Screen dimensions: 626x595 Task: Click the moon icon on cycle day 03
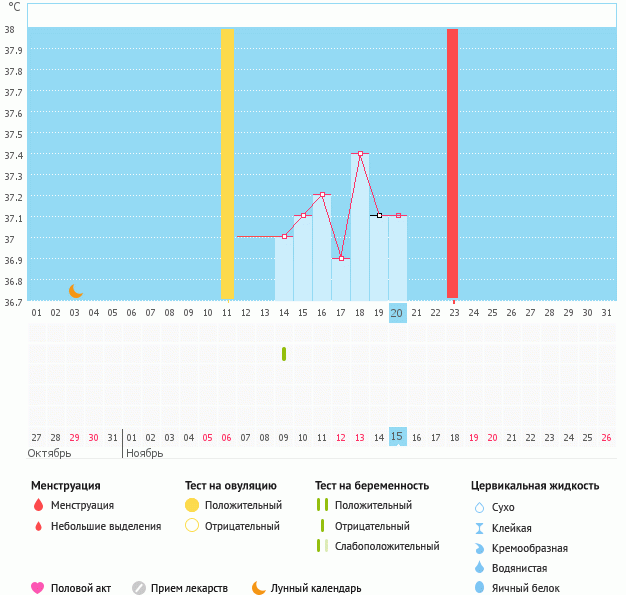75,291
